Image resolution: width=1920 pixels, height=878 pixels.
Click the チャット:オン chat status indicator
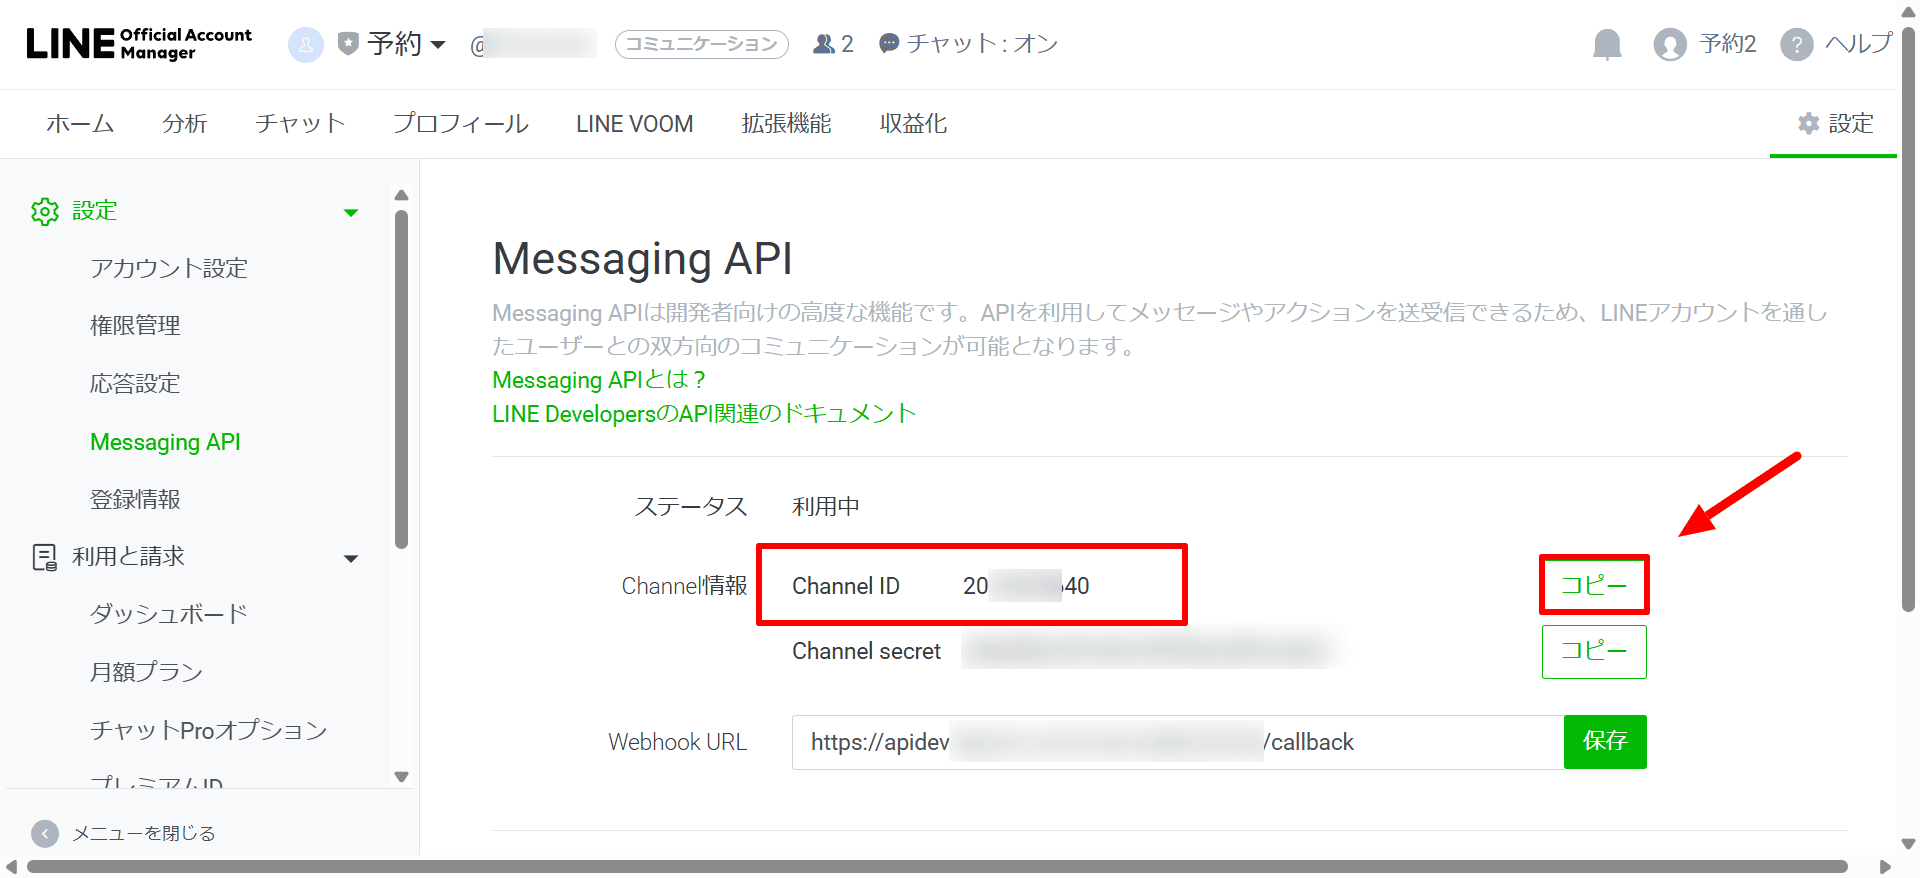click(968, 44)
